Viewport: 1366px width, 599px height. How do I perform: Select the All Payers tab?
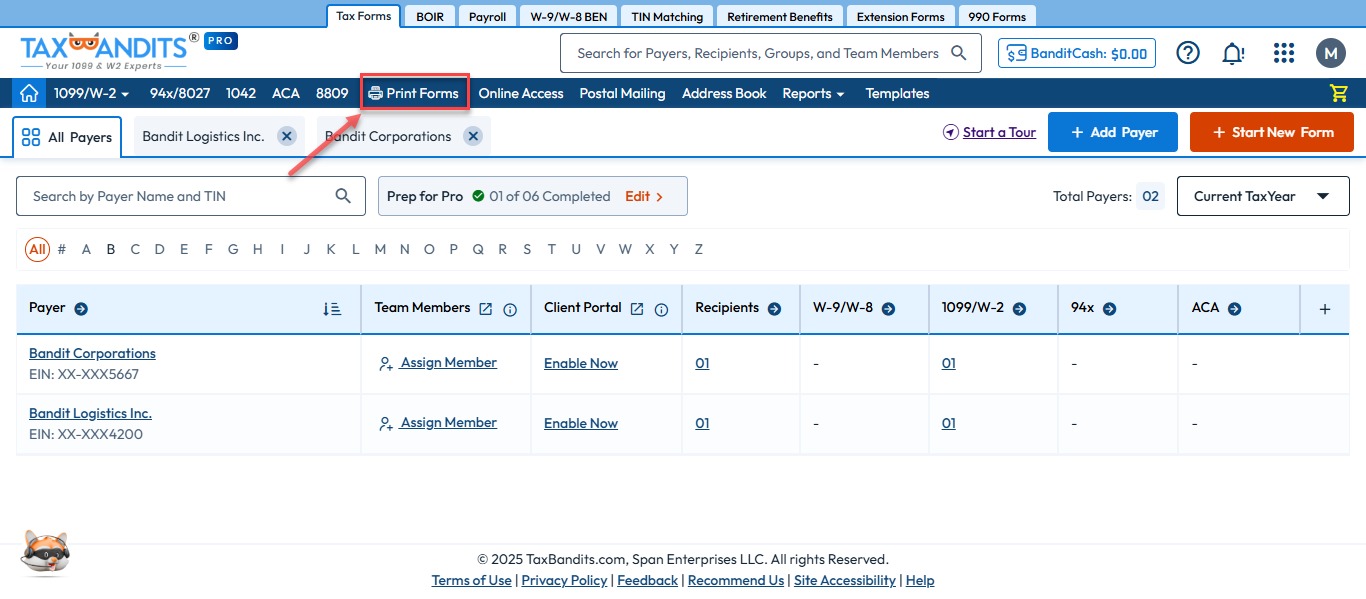click(x=67, y=137)
